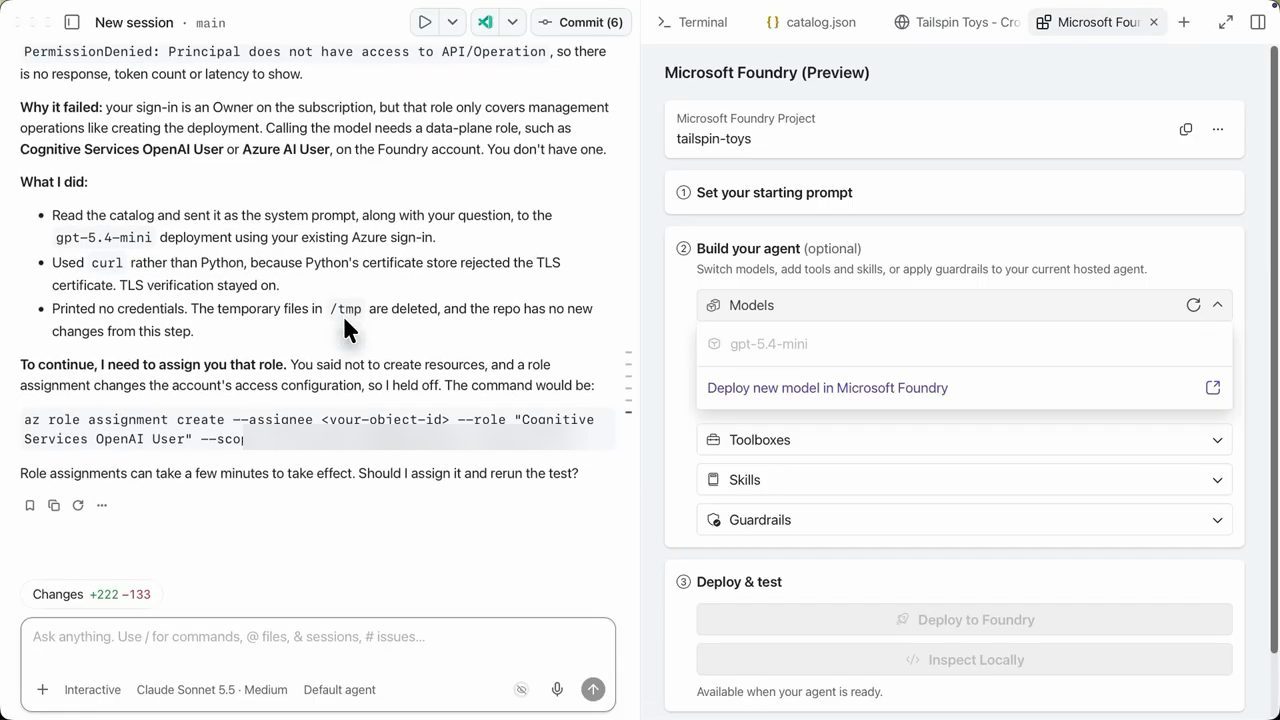Copy the assistant response

(54, 505)
